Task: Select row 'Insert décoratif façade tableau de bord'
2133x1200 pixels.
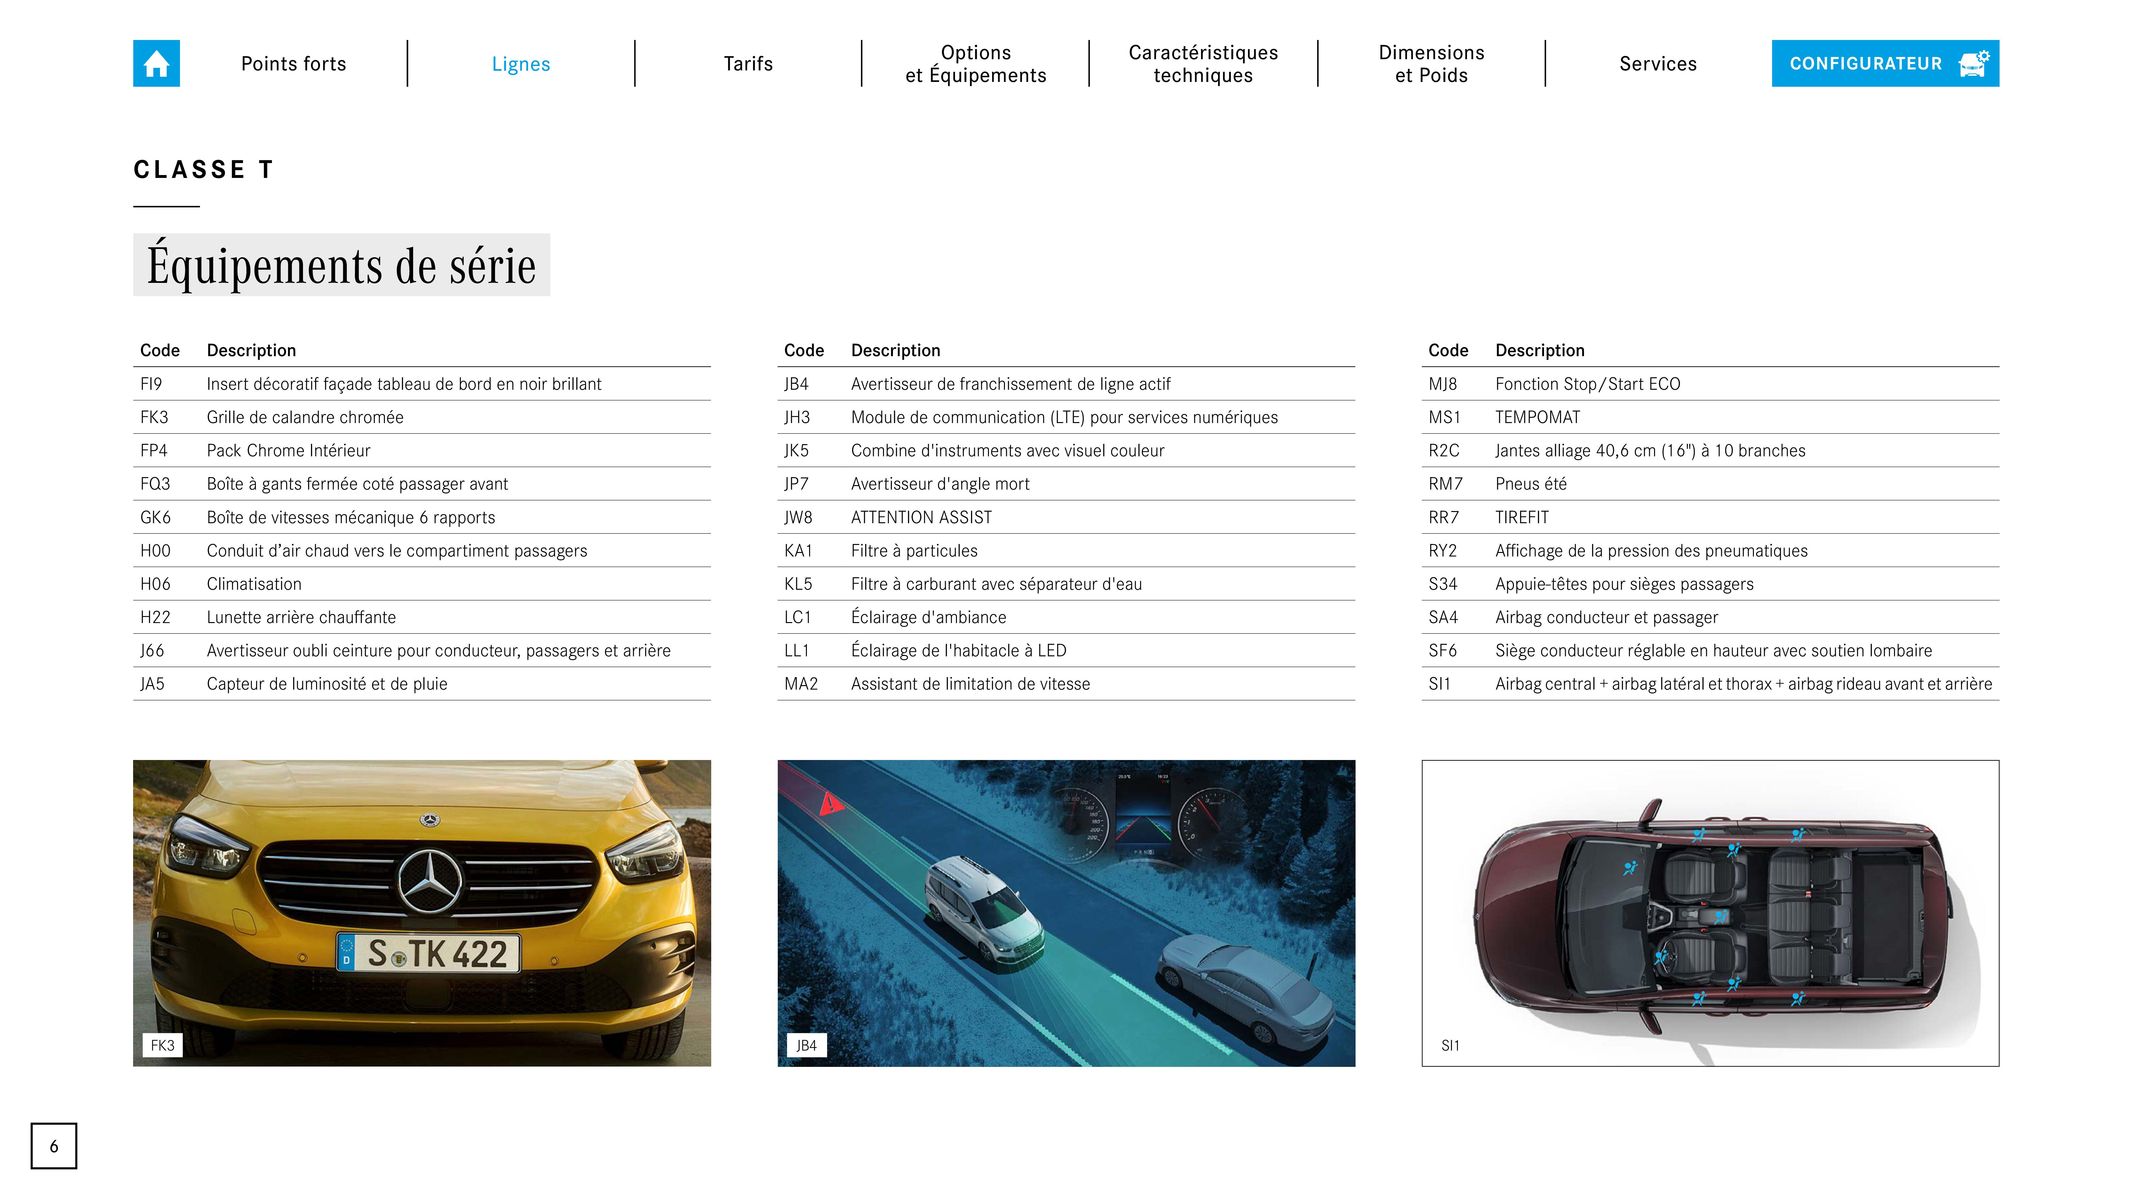Action: point(422,384)
